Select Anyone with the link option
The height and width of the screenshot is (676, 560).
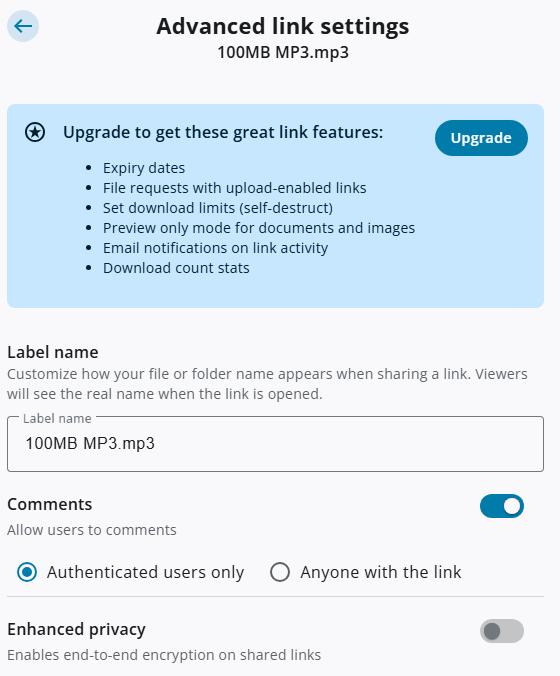point(280,572)
